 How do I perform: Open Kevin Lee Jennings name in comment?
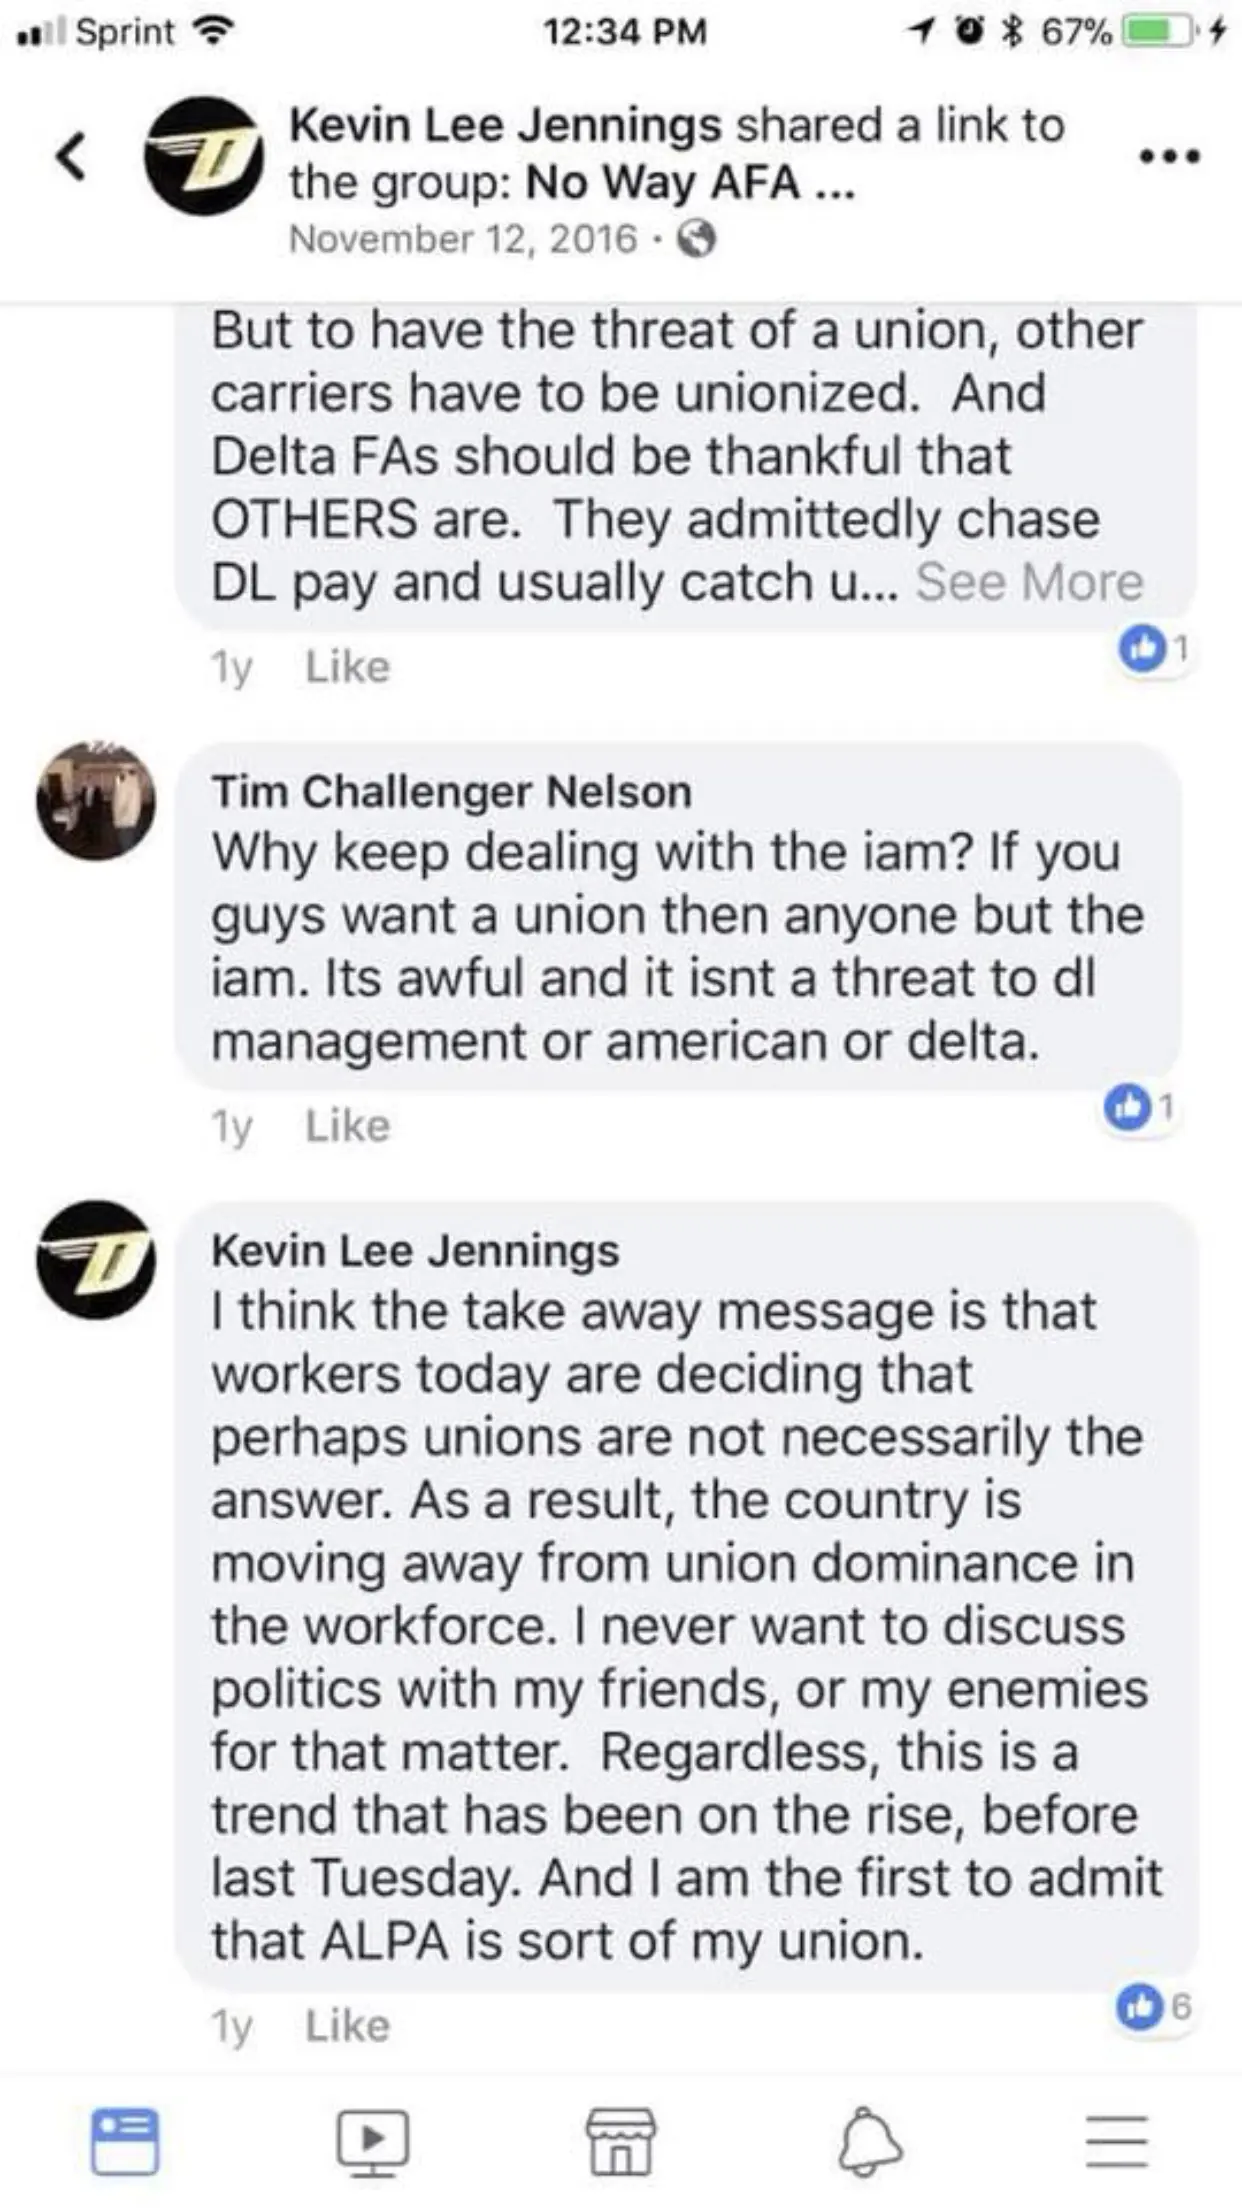tap(415, 1251)
